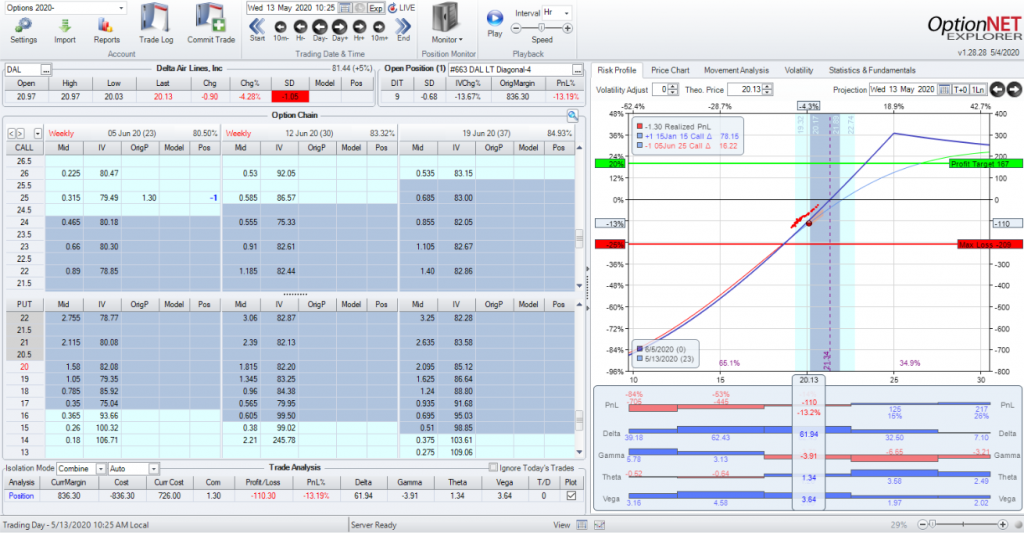Click previous expiration arrow in option chain

pyautogui.click(x=11, y=133)
